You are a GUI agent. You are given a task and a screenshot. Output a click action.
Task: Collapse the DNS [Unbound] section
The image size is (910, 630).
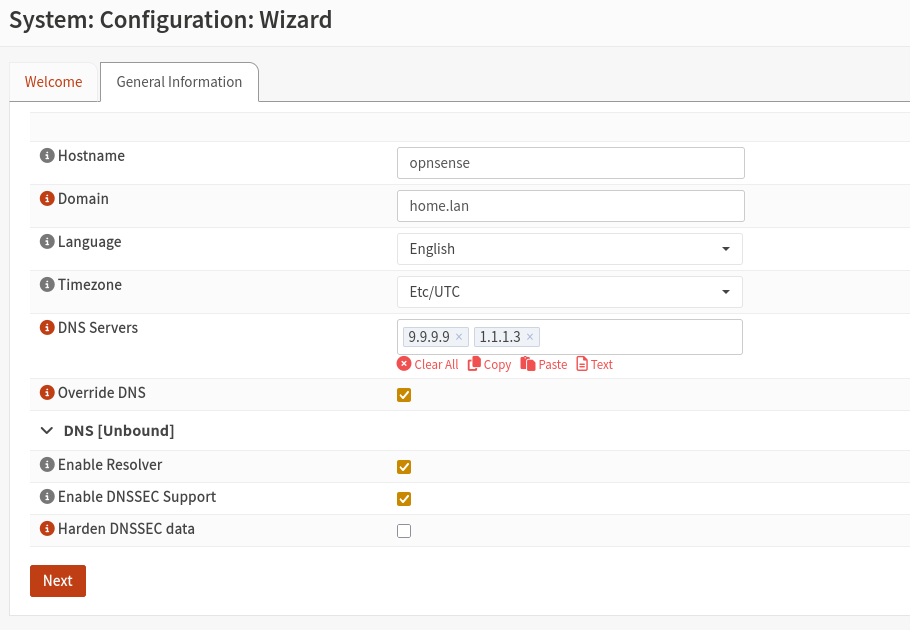pos(46,430)
